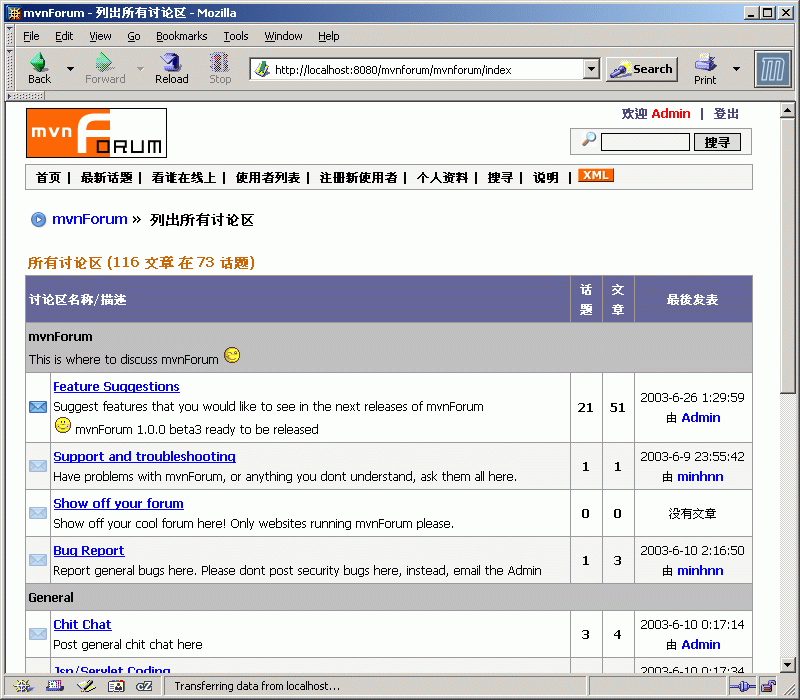Click the vertical scrollbar down arrow
This screenshot has height=700, width=800.
(788, 664)
